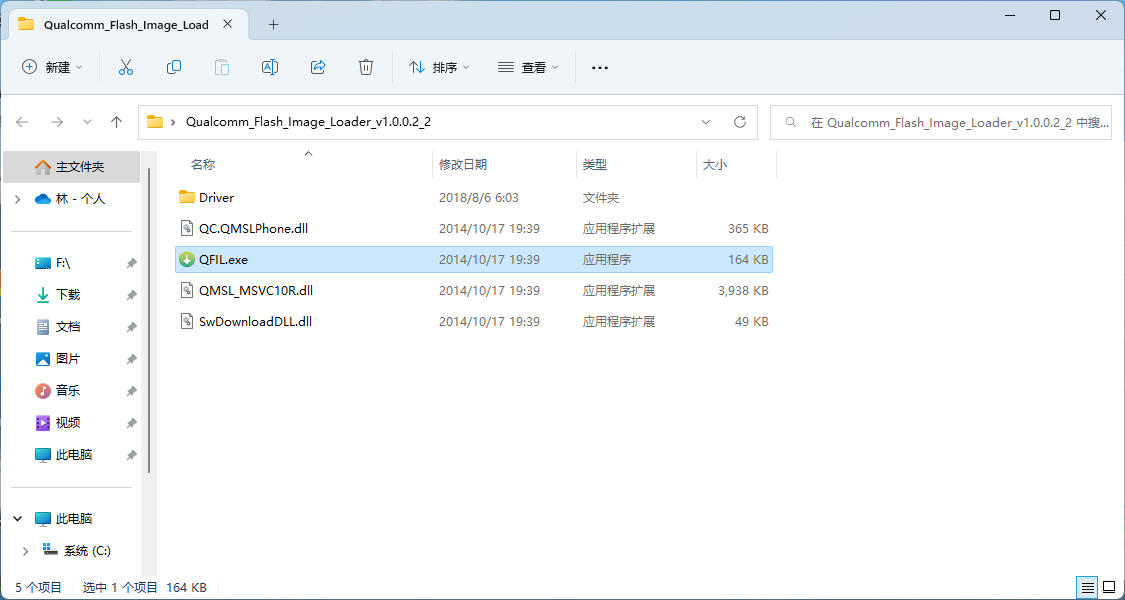
Task: Maximize the Explorer window
Action: pos(1055,15)
